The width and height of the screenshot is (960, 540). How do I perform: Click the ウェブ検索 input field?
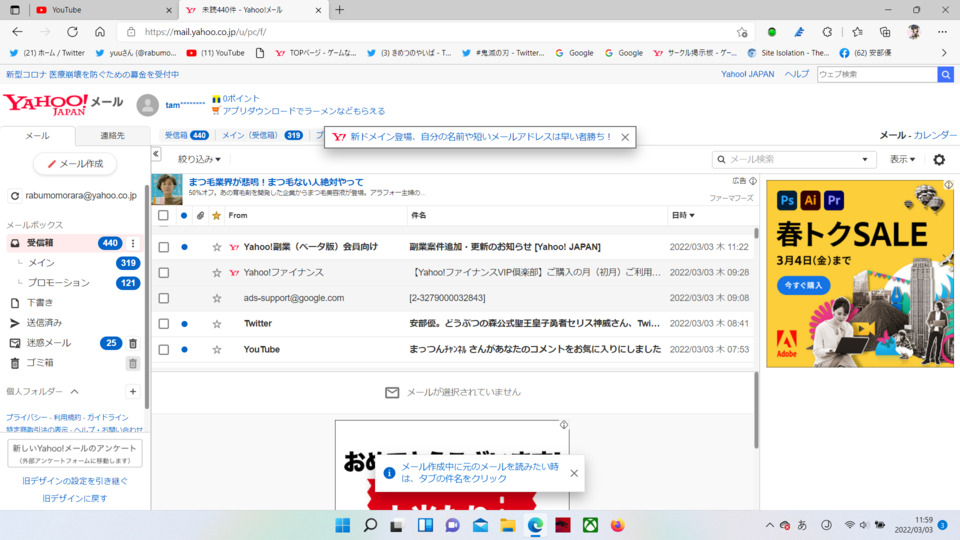[877, 74]
